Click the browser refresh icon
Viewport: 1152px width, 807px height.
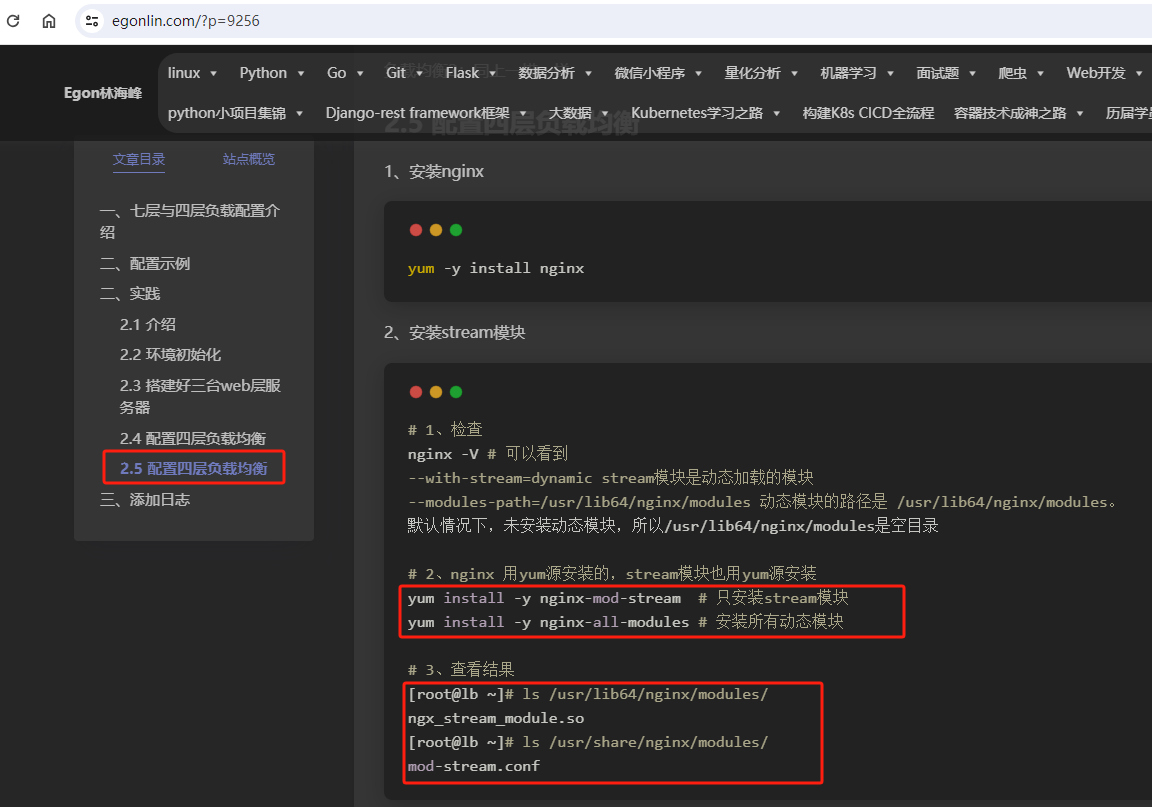[x=11, y=21]
